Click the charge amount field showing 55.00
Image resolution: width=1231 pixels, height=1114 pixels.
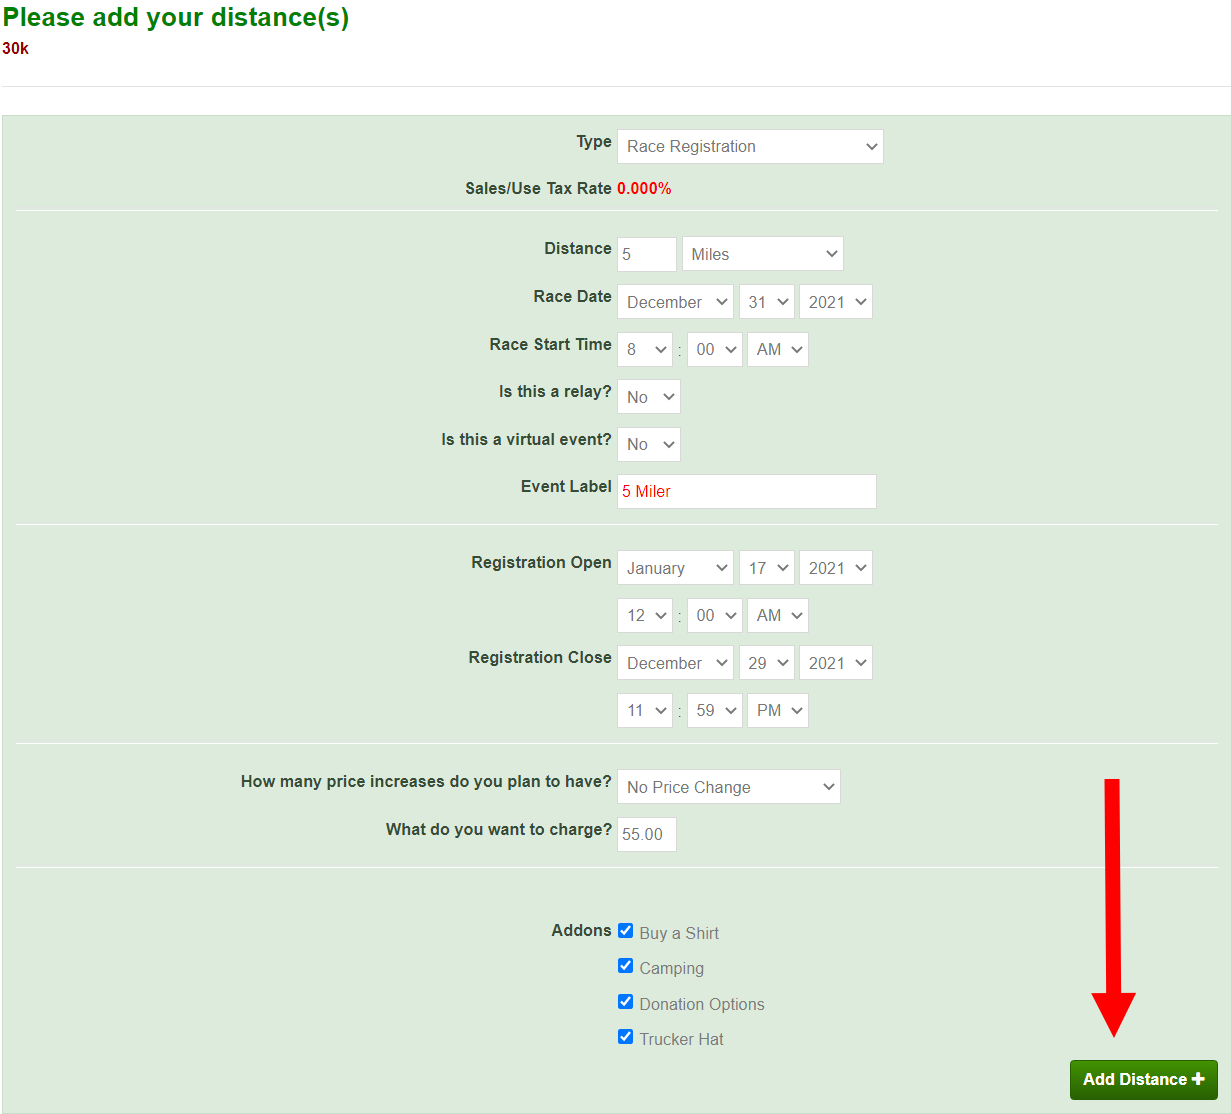(646, 835)
